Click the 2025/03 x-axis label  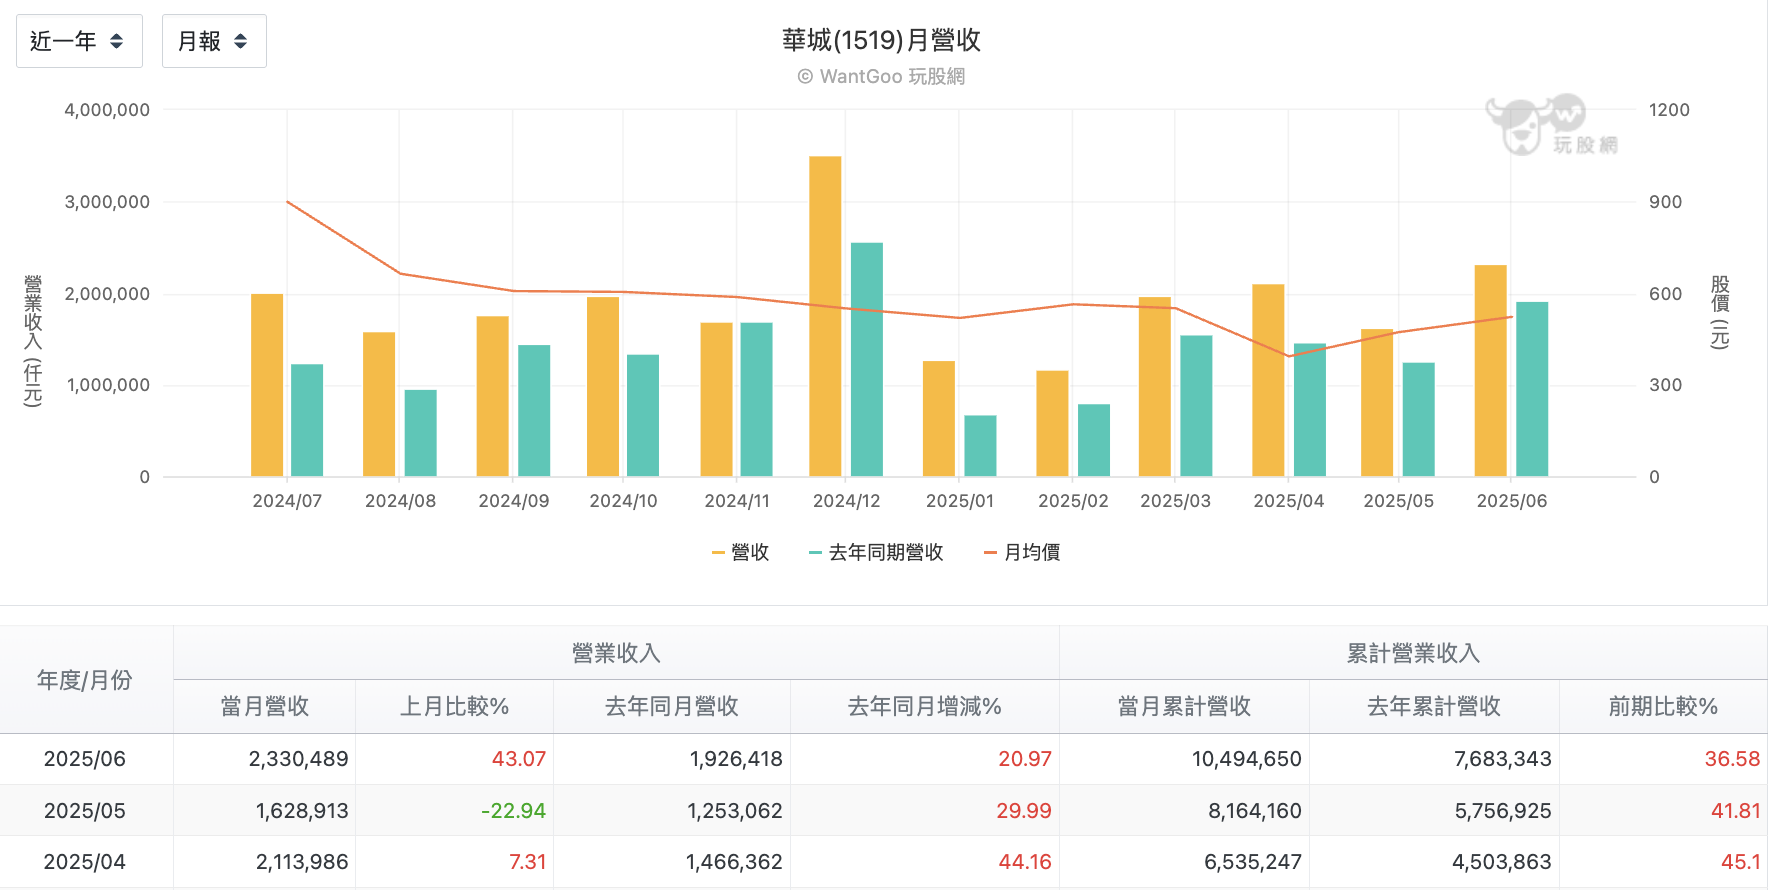click(1175, 501)
